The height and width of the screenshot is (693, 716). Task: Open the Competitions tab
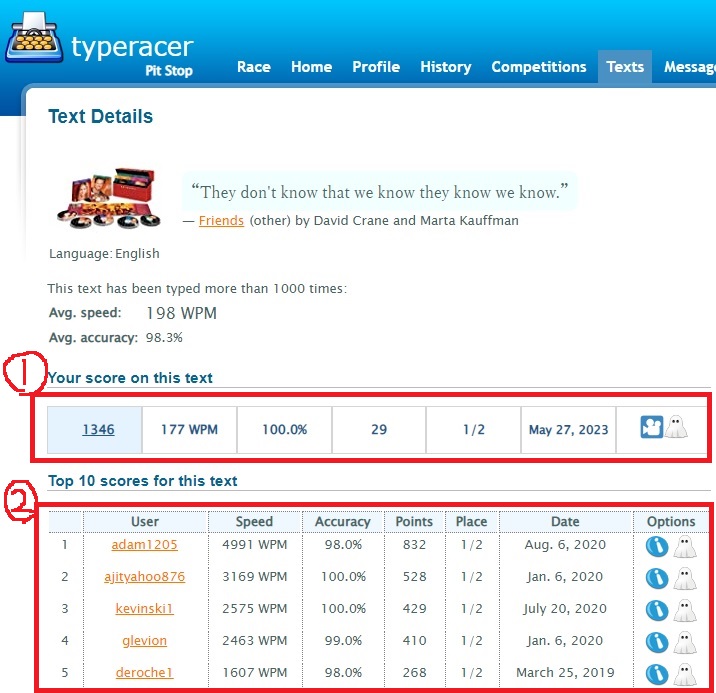(x=539, y=67)
